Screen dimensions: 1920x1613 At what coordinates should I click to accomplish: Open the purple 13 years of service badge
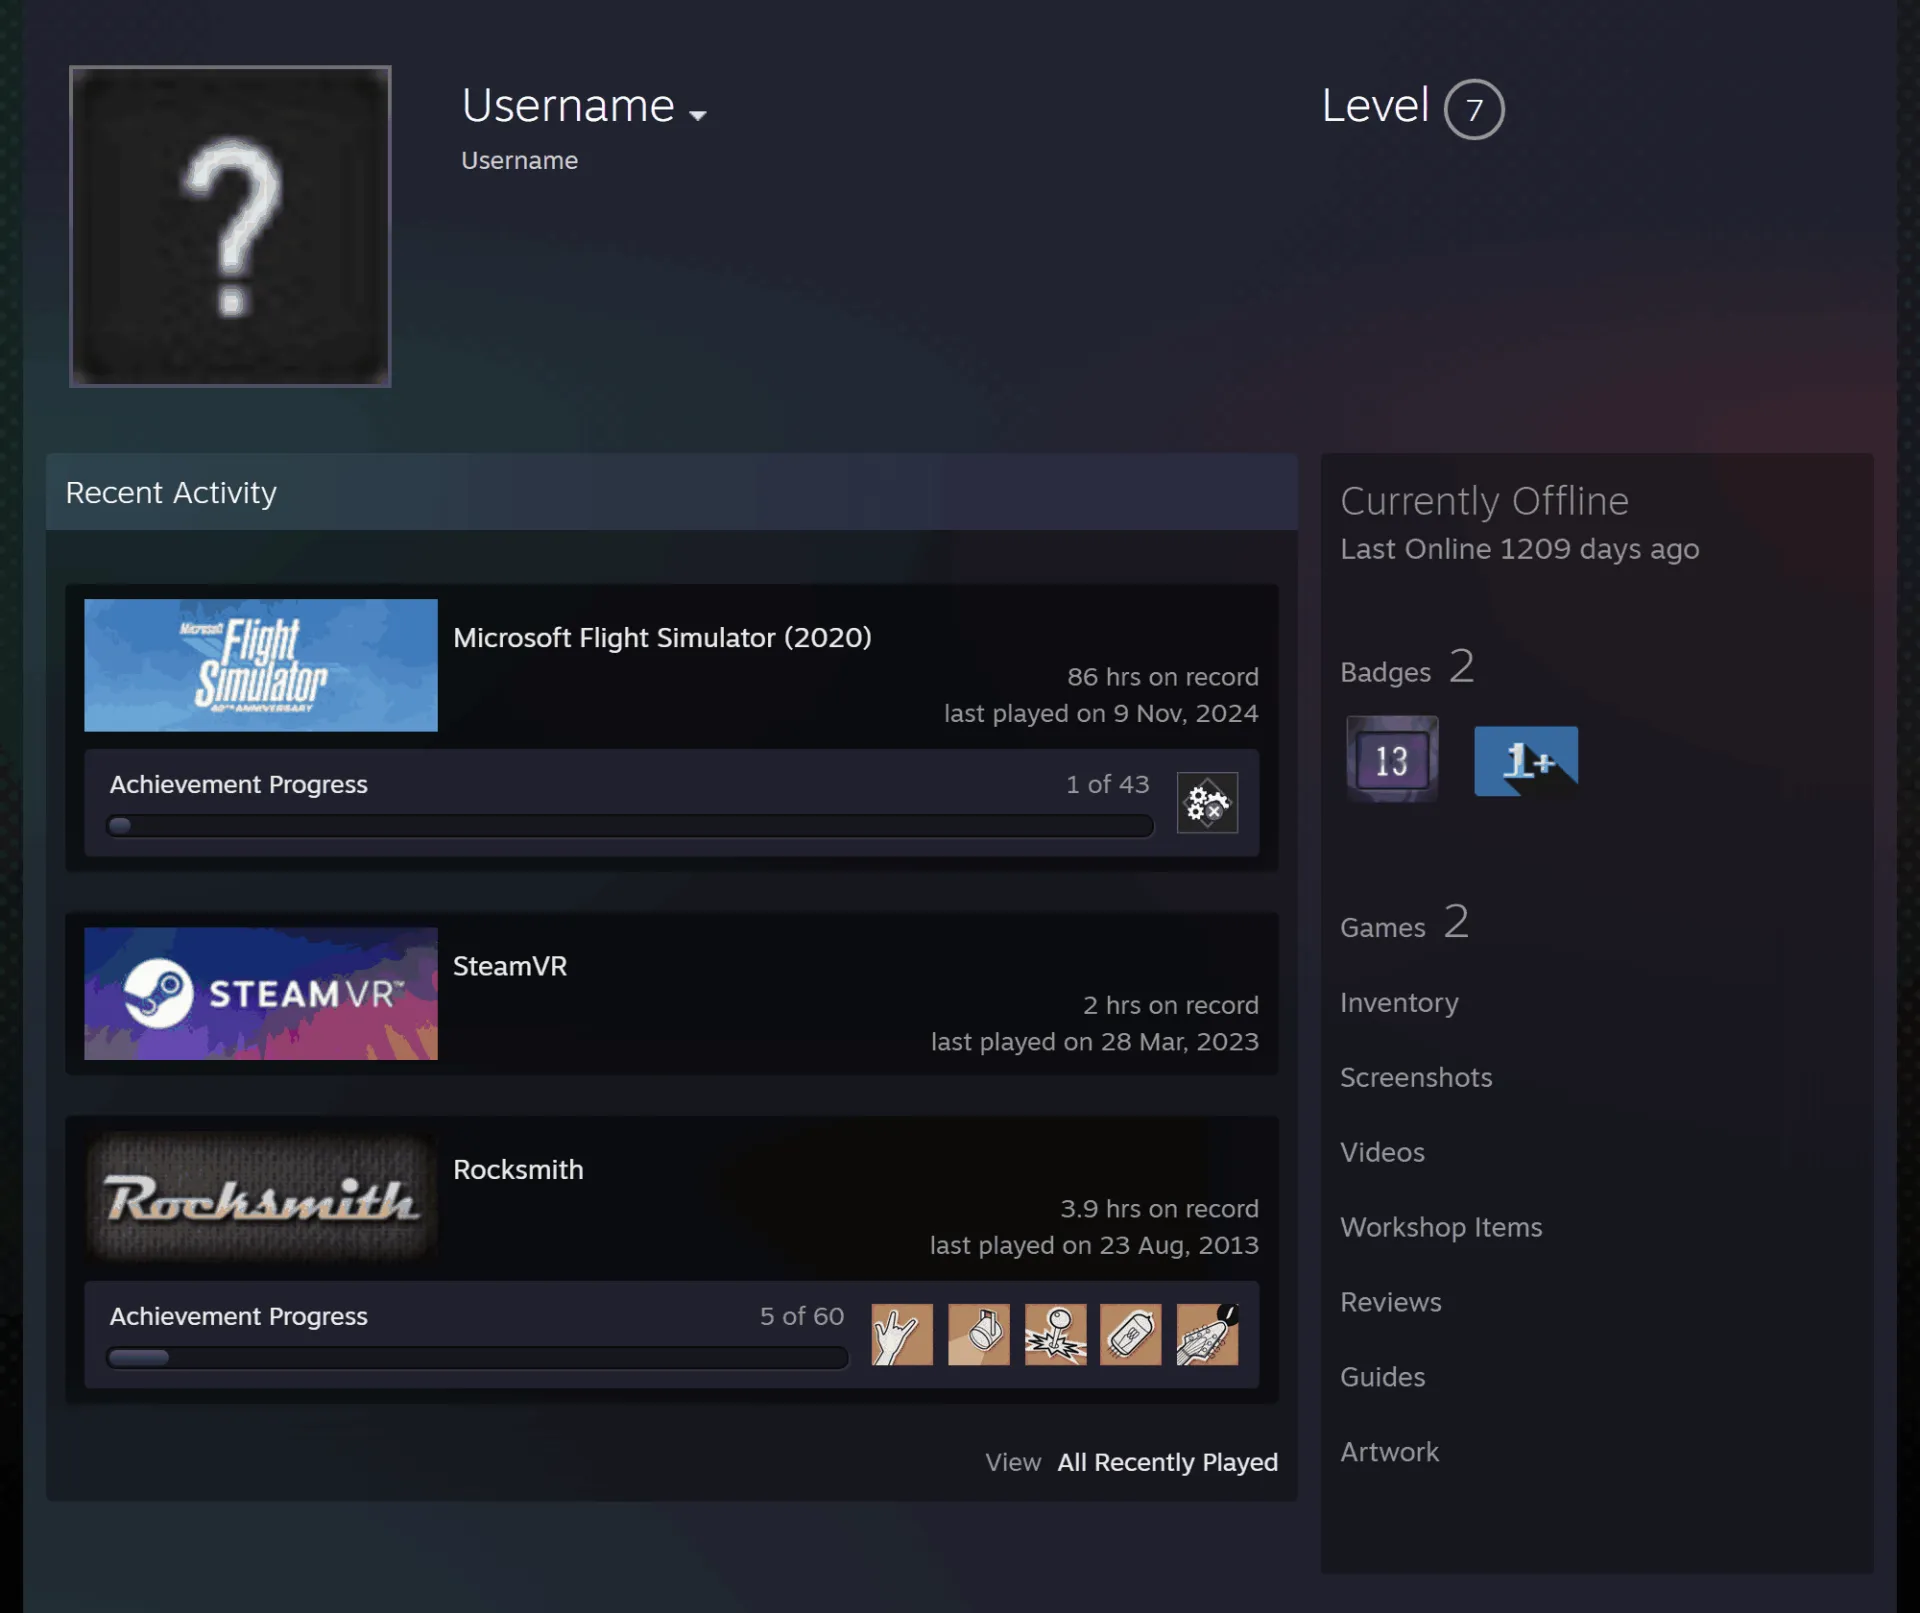click(x=1392, y=759)
